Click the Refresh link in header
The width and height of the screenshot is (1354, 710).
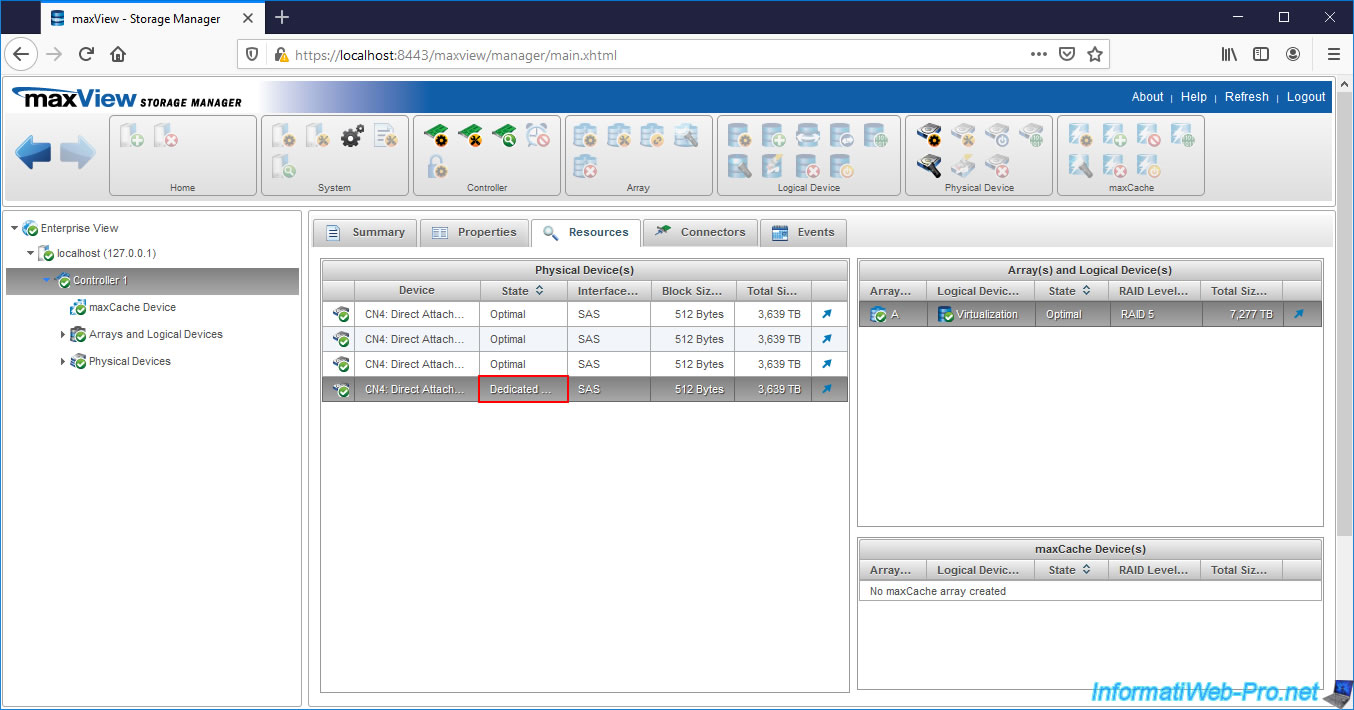tap(1247, 97)
